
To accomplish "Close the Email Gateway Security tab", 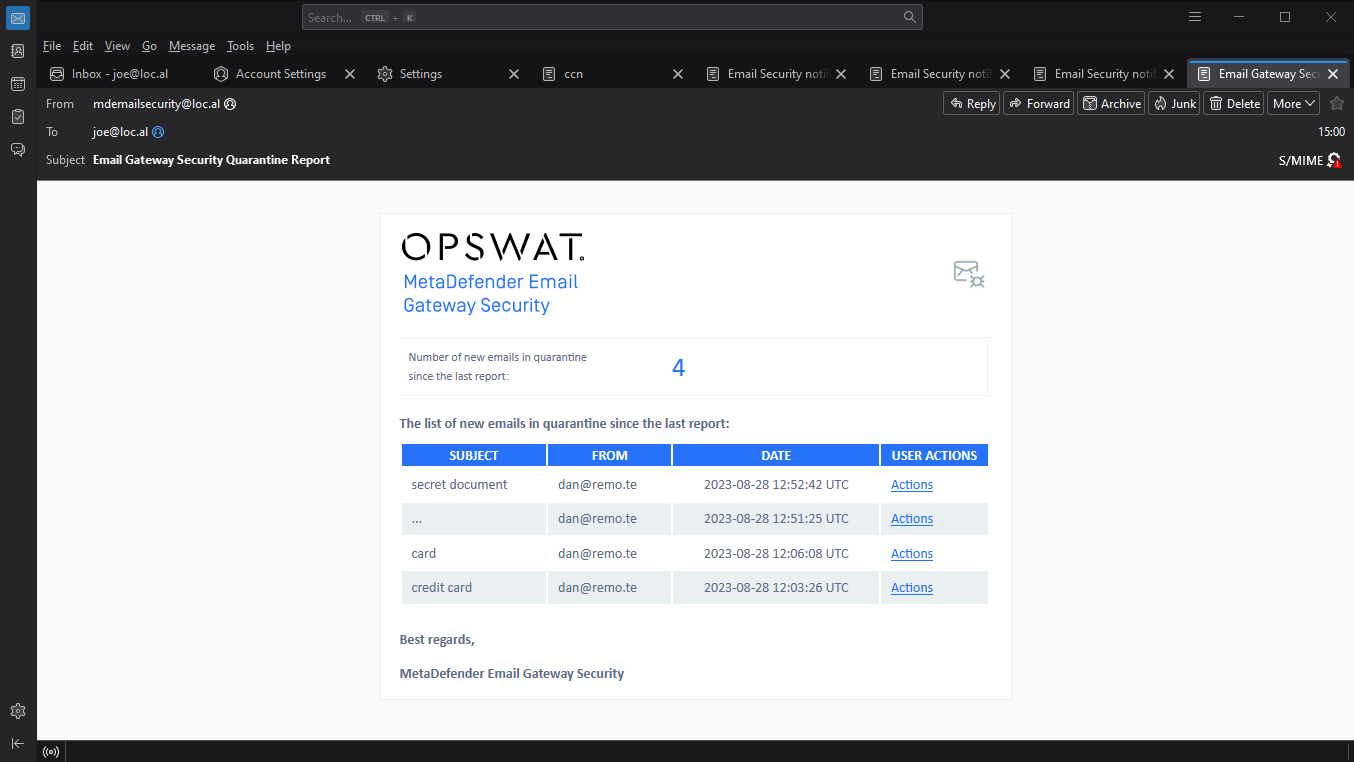I will (x=1333, y=74).
